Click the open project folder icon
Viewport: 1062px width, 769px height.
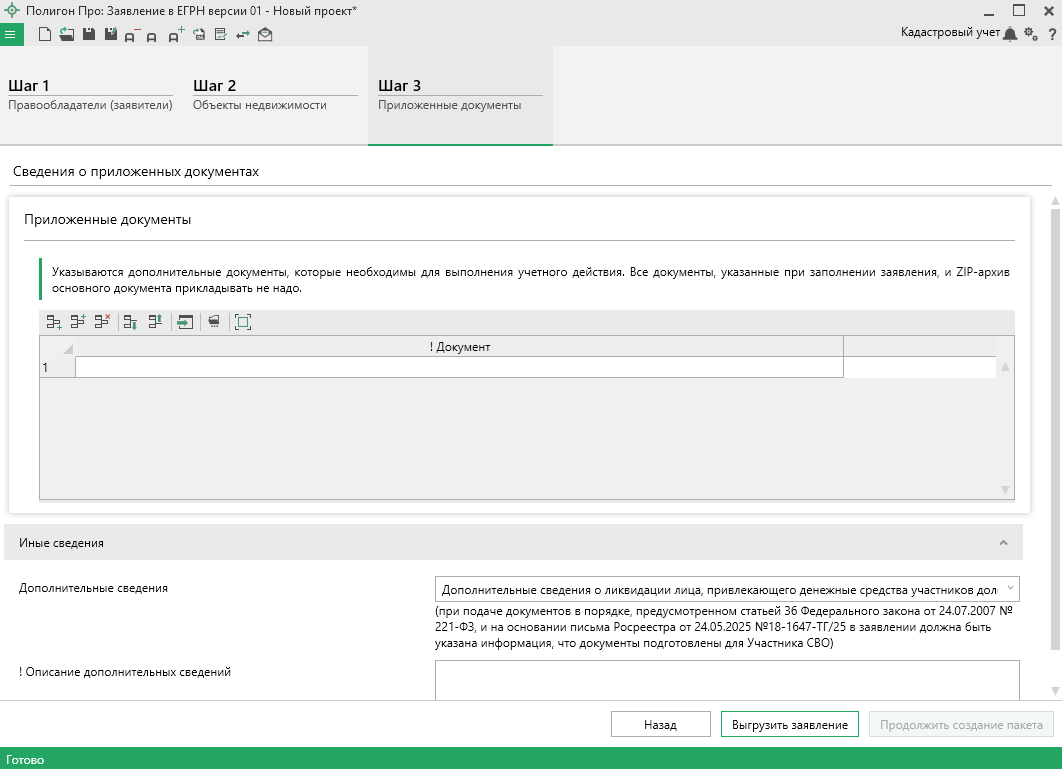pyautogui.click(x=66, y=35)
